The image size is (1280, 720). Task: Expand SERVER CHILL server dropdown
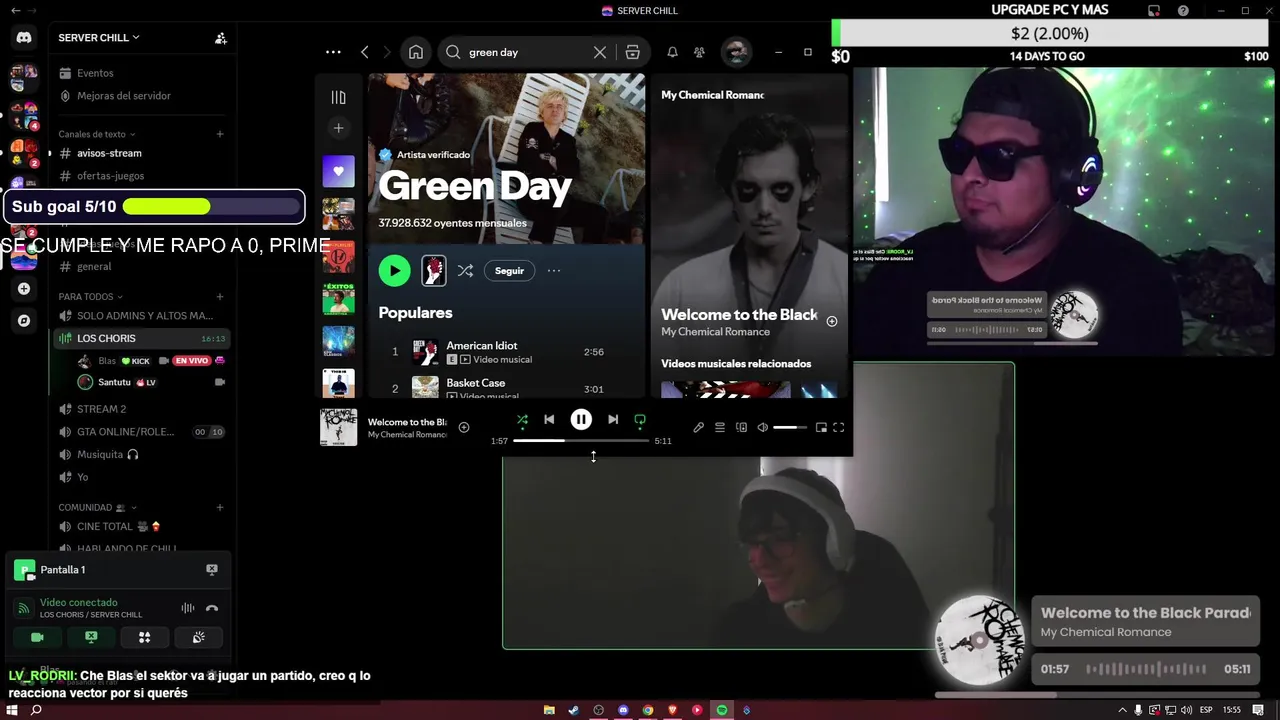[99, 38]
